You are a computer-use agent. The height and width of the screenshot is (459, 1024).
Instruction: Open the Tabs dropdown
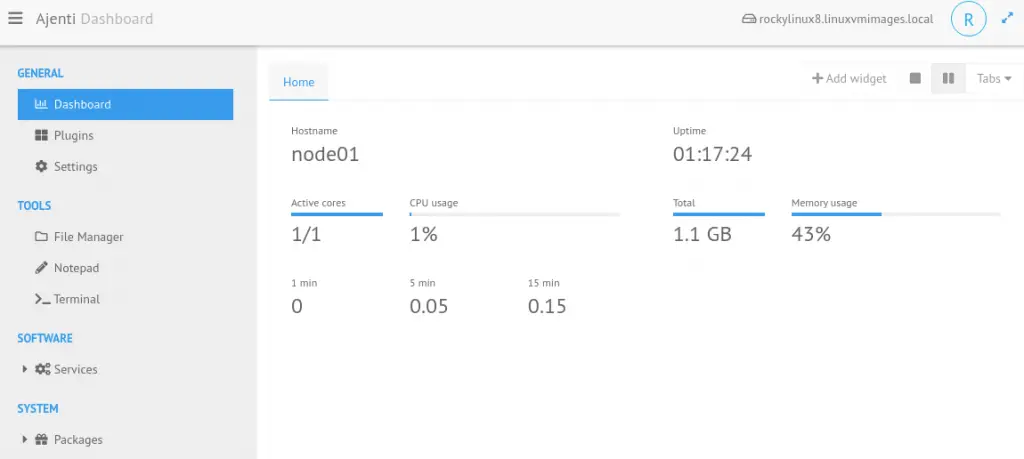(x=994, y=78)
